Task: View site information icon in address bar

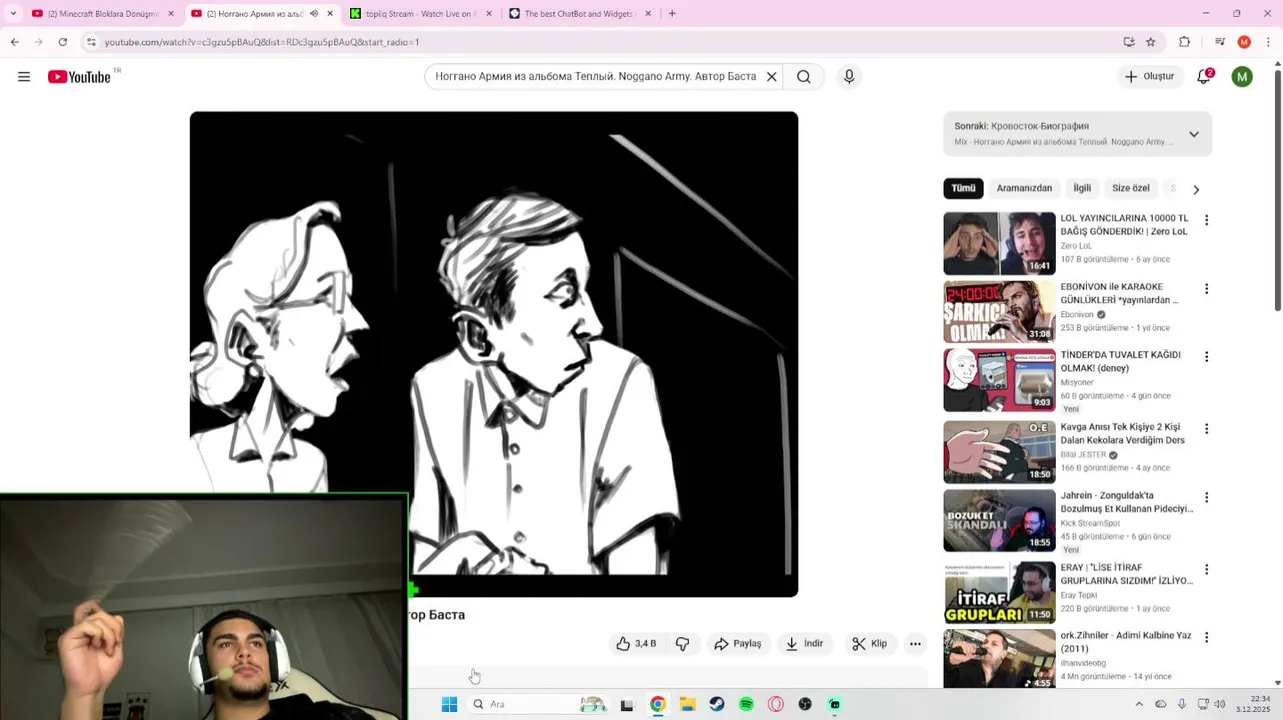Action: 91,42
